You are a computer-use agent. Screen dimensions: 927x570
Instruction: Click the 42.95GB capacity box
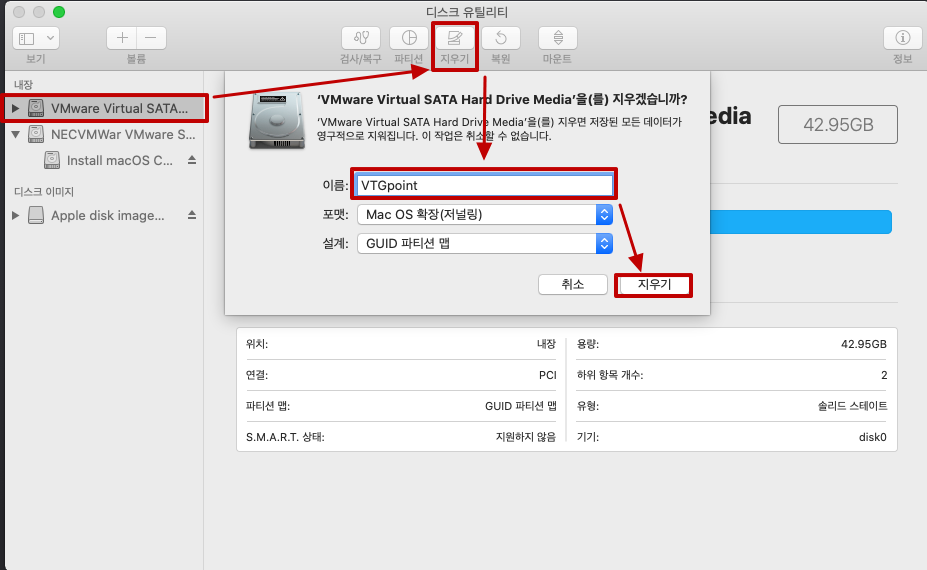point(838,125)
